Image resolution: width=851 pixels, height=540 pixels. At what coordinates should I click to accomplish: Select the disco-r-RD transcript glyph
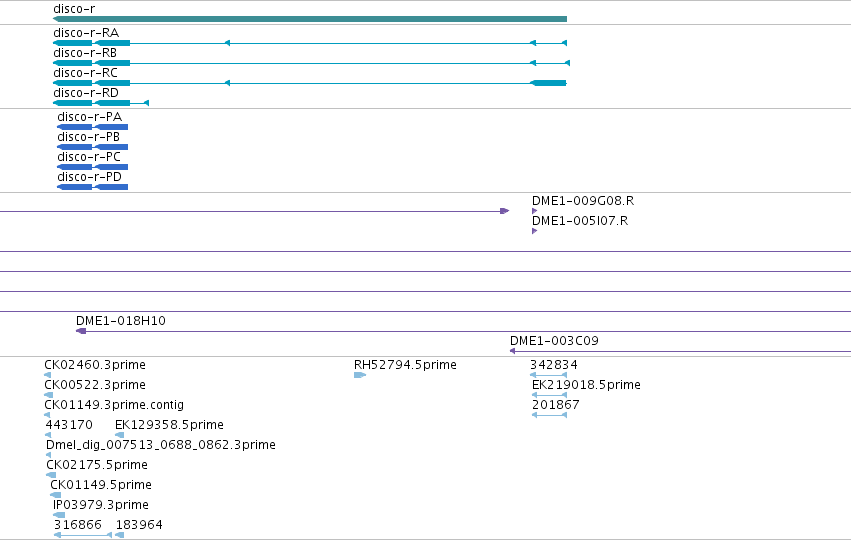pos(101,103)
